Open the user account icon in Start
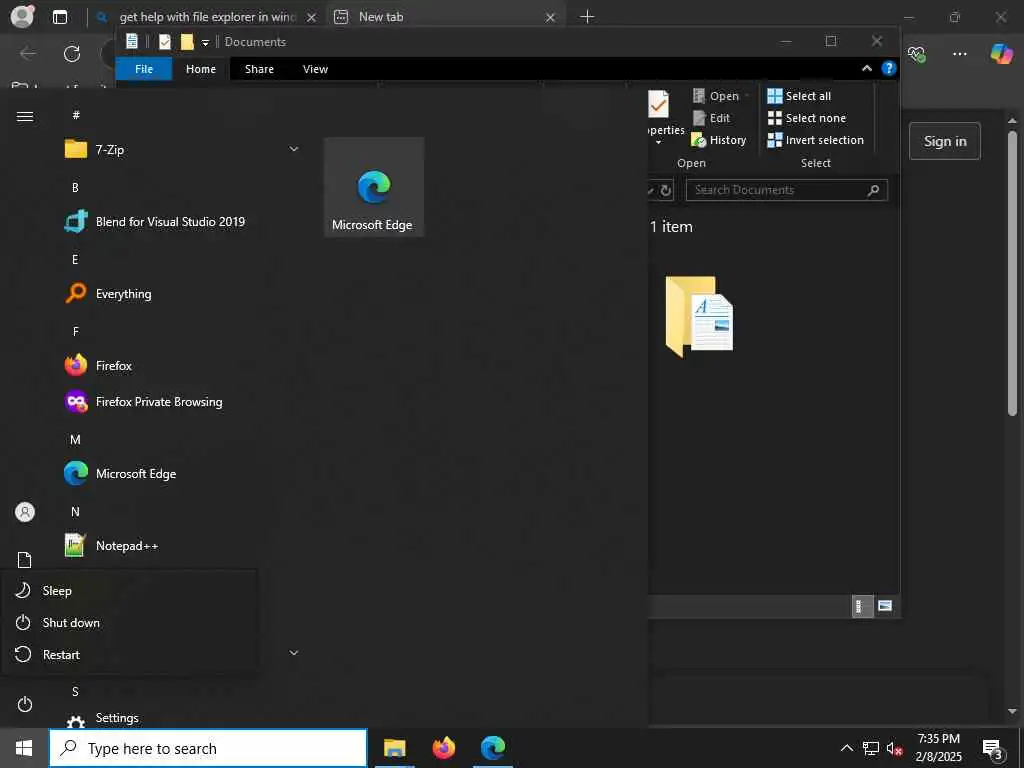The image size is (1024, 768). 25,512
